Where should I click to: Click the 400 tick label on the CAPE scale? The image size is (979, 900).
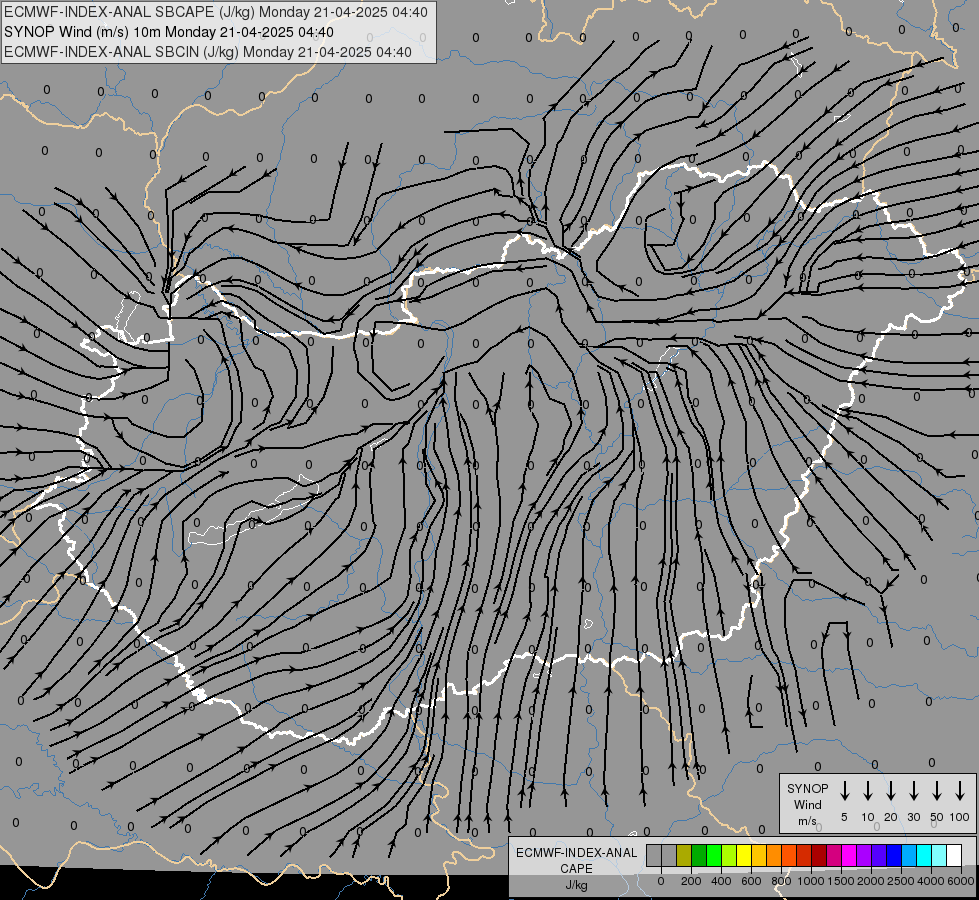point(721,881)
